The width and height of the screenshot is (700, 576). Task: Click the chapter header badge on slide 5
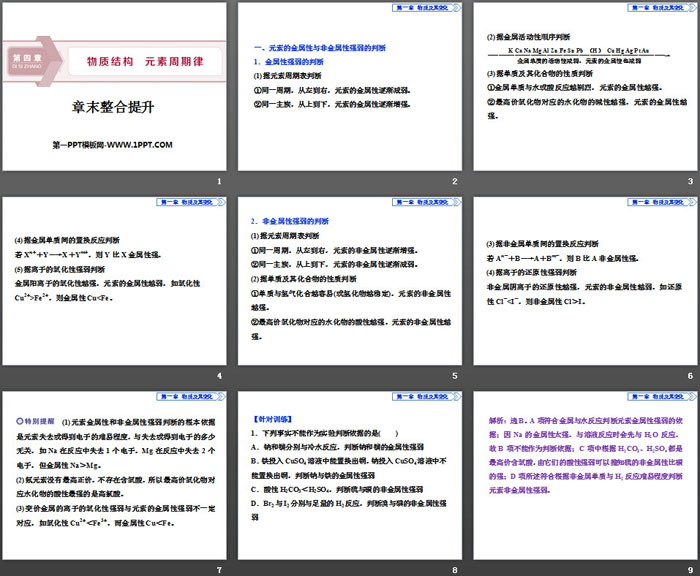426,202
